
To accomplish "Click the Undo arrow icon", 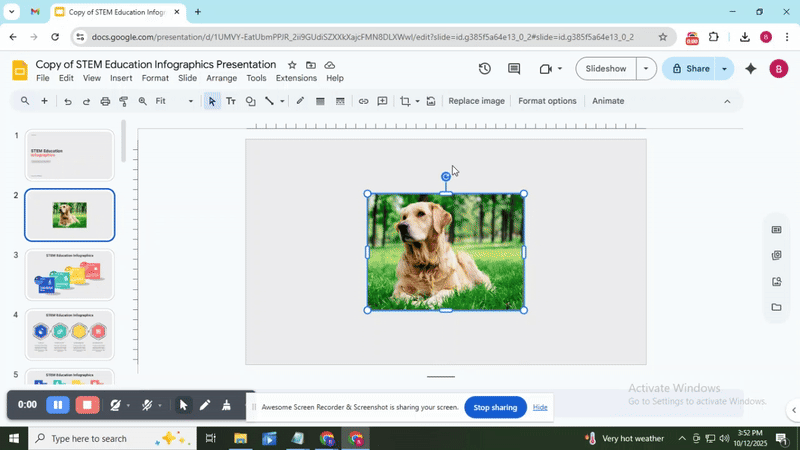I will point(68,101).
